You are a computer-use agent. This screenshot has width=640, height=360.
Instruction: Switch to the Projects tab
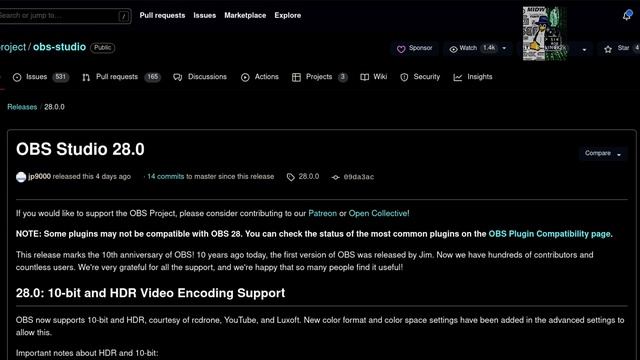pos(320,77)
